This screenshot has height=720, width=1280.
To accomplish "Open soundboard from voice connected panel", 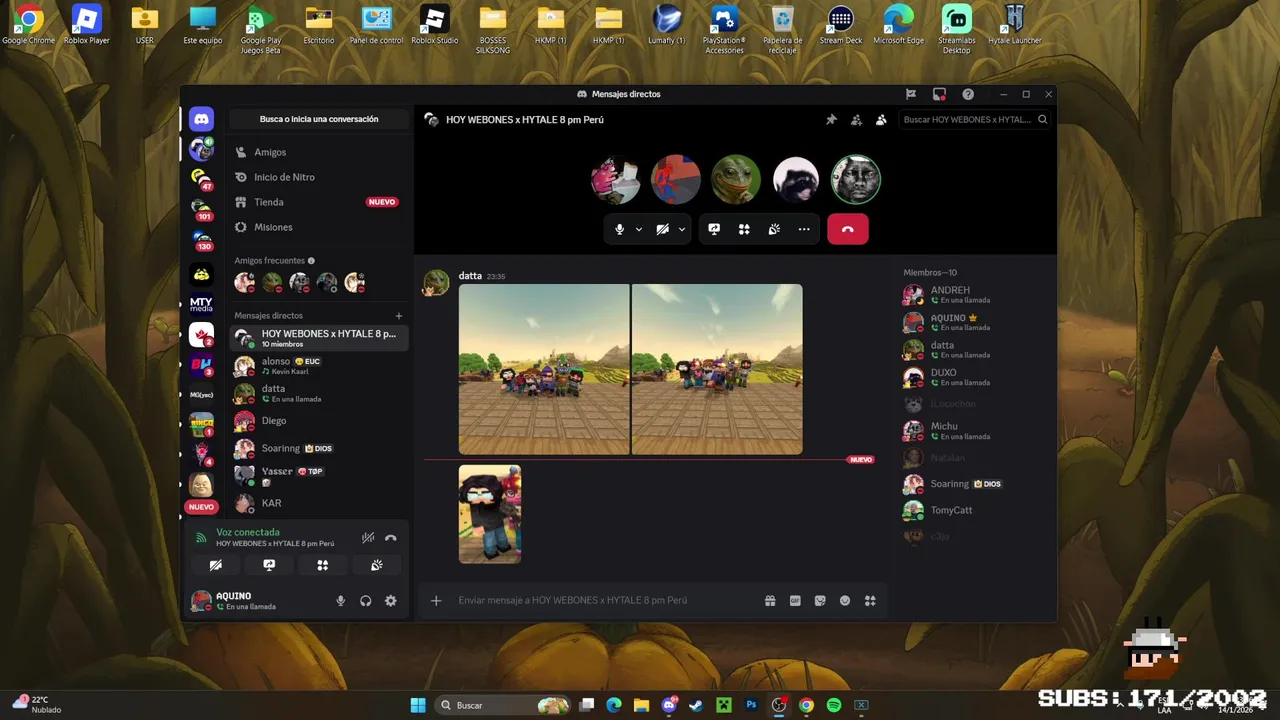I will 376,565.
